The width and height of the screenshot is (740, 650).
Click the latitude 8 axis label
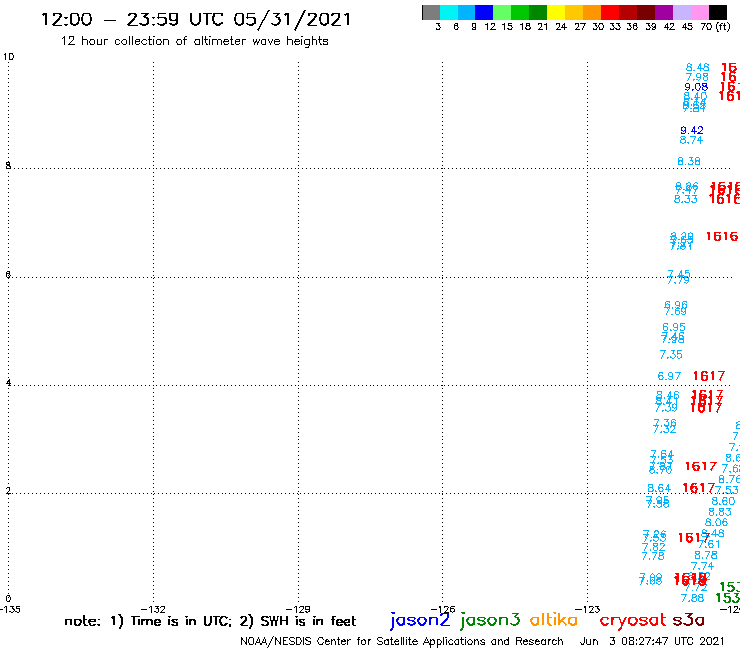pos(8,166)
